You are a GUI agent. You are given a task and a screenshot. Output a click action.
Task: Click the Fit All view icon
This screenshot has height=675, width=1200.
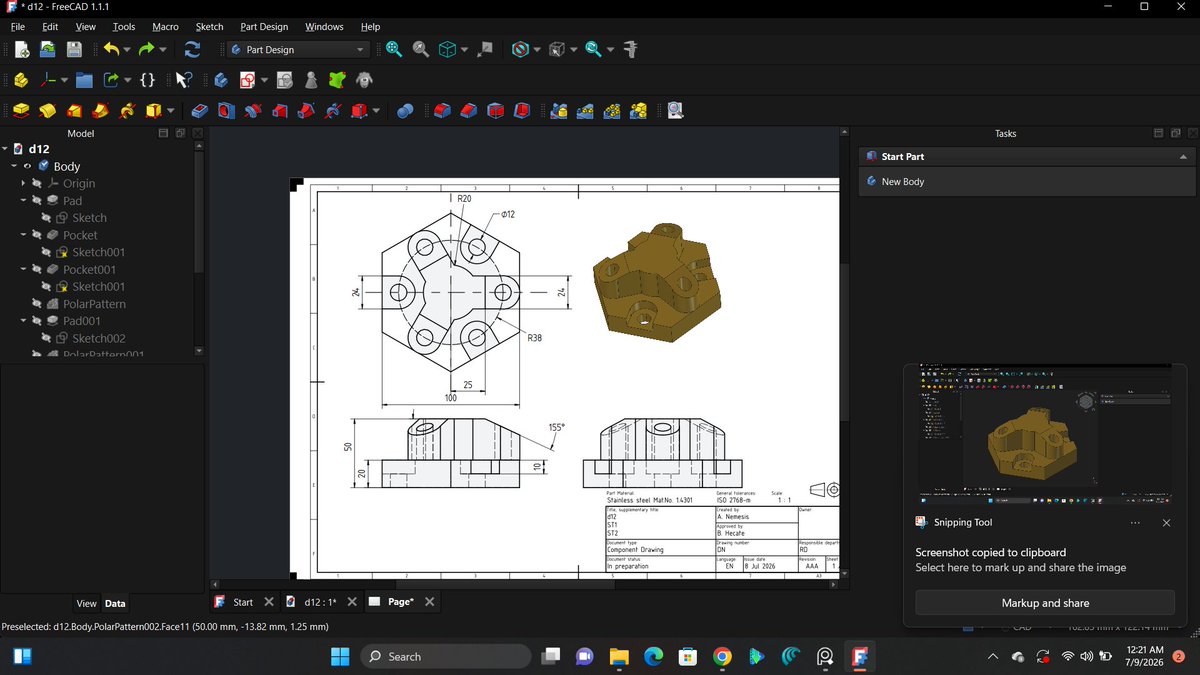tap(394, 49)
